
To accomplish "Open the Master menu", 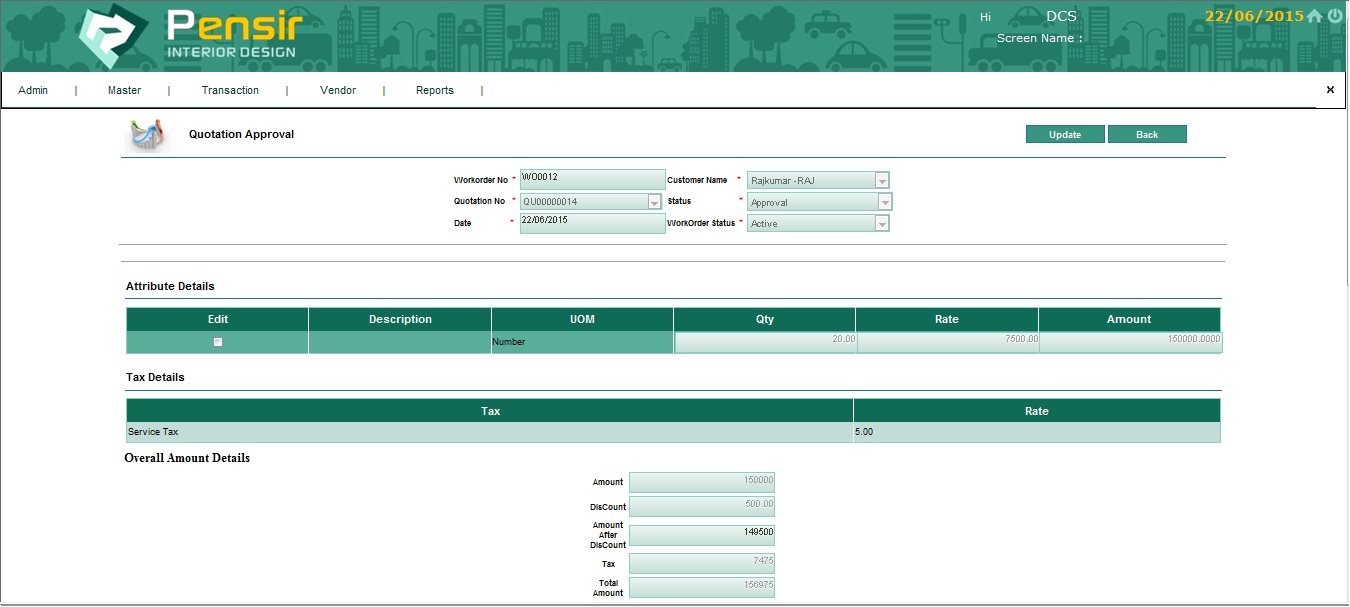I will pos(124,90).
